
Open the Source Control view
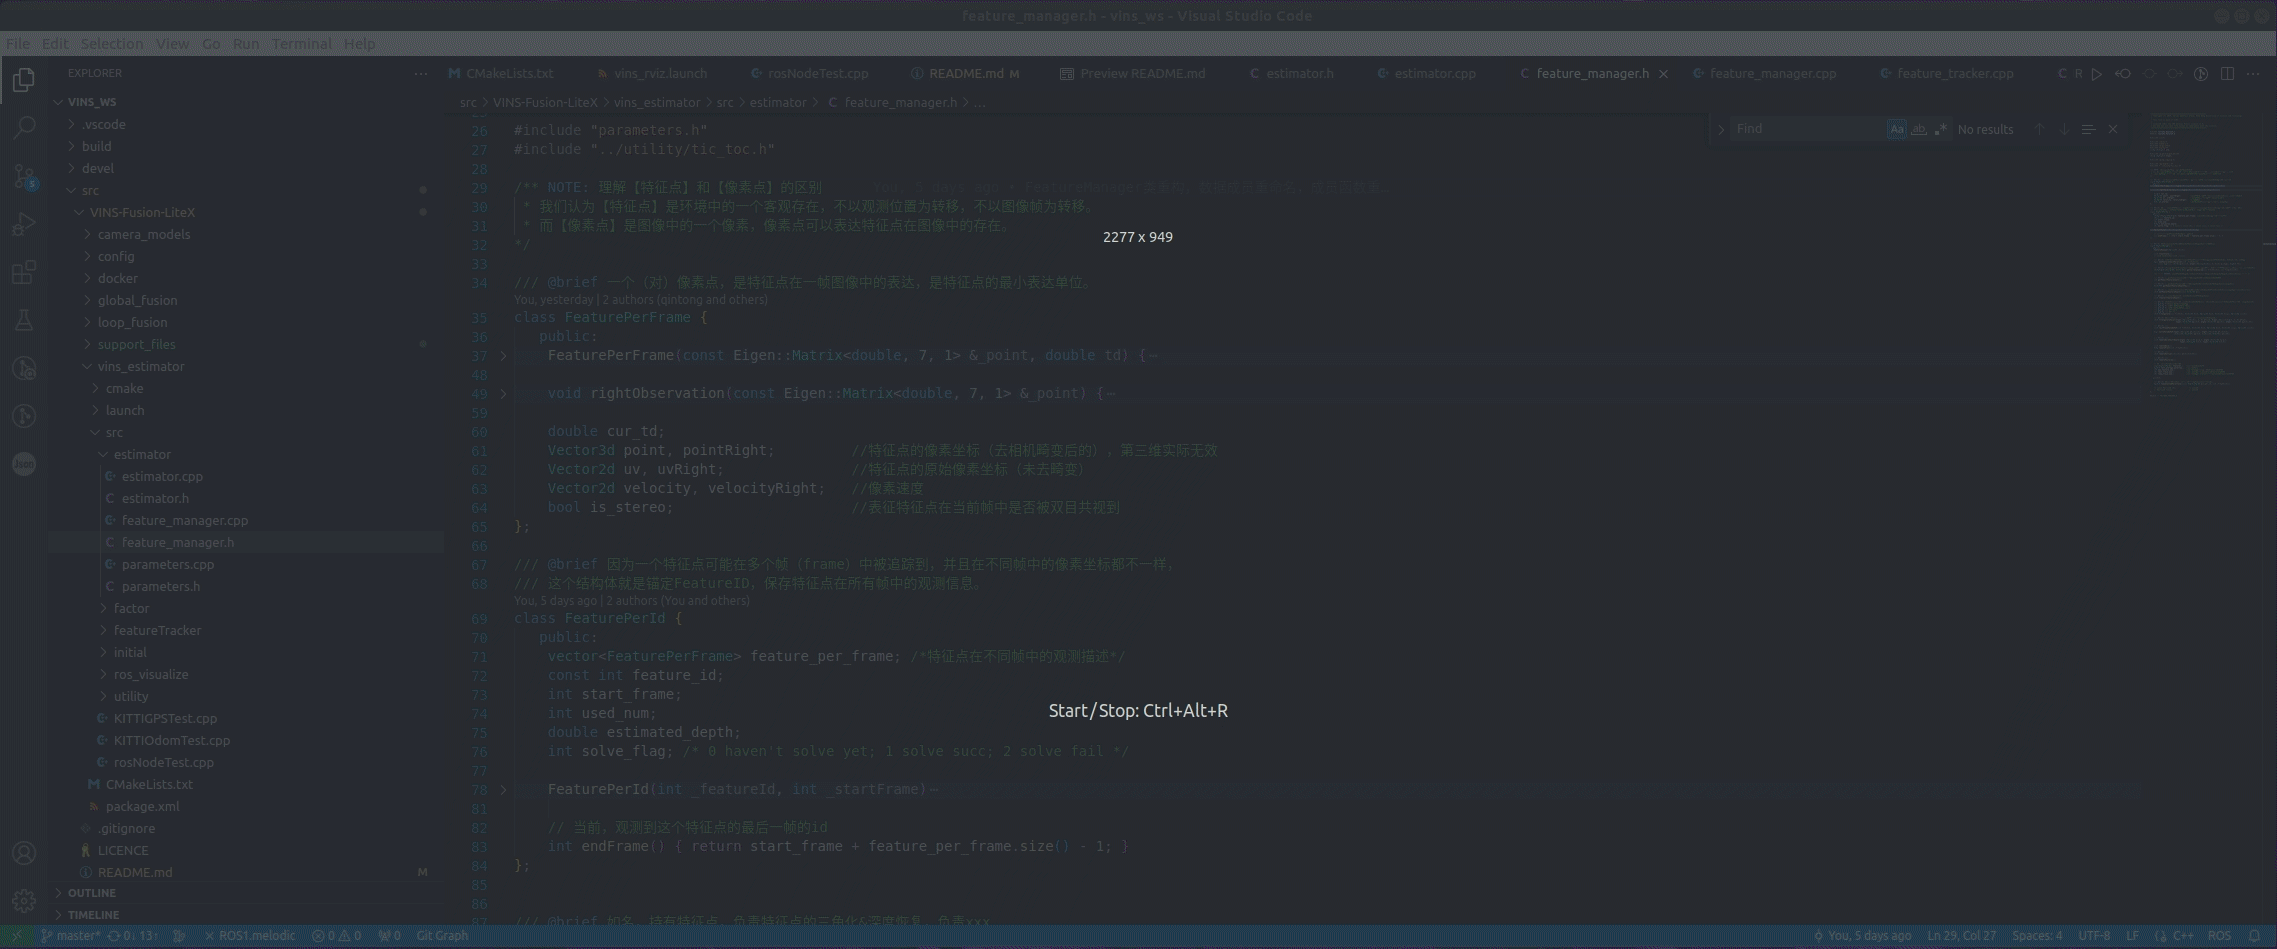(x=24, y=176)
